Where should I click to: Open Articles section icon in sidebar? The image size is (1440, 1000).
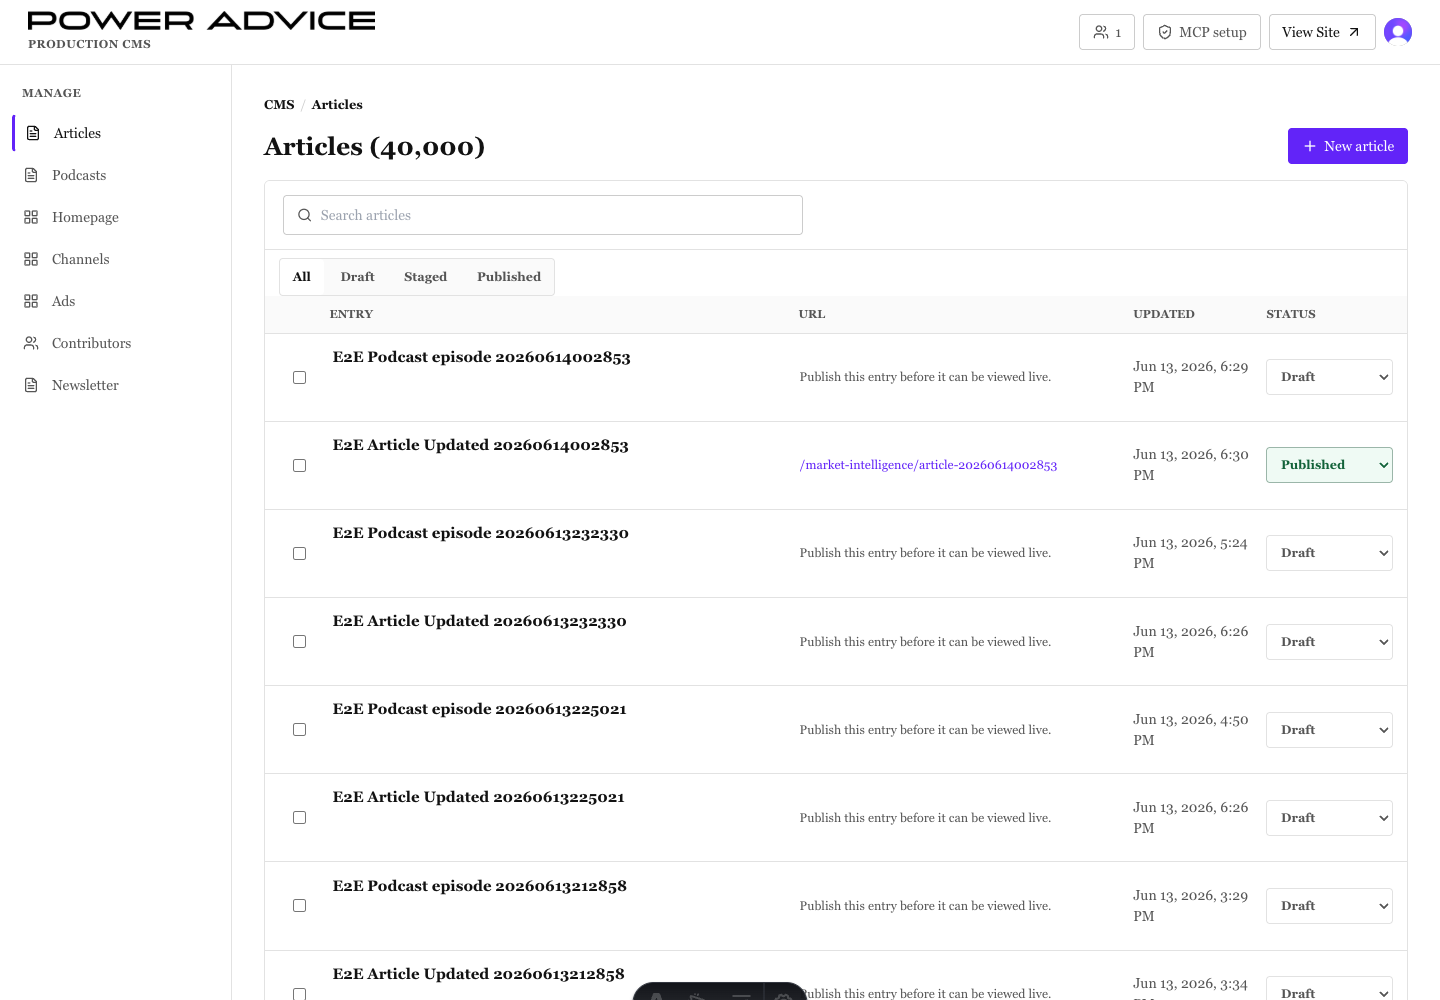(x=33, y=133)
